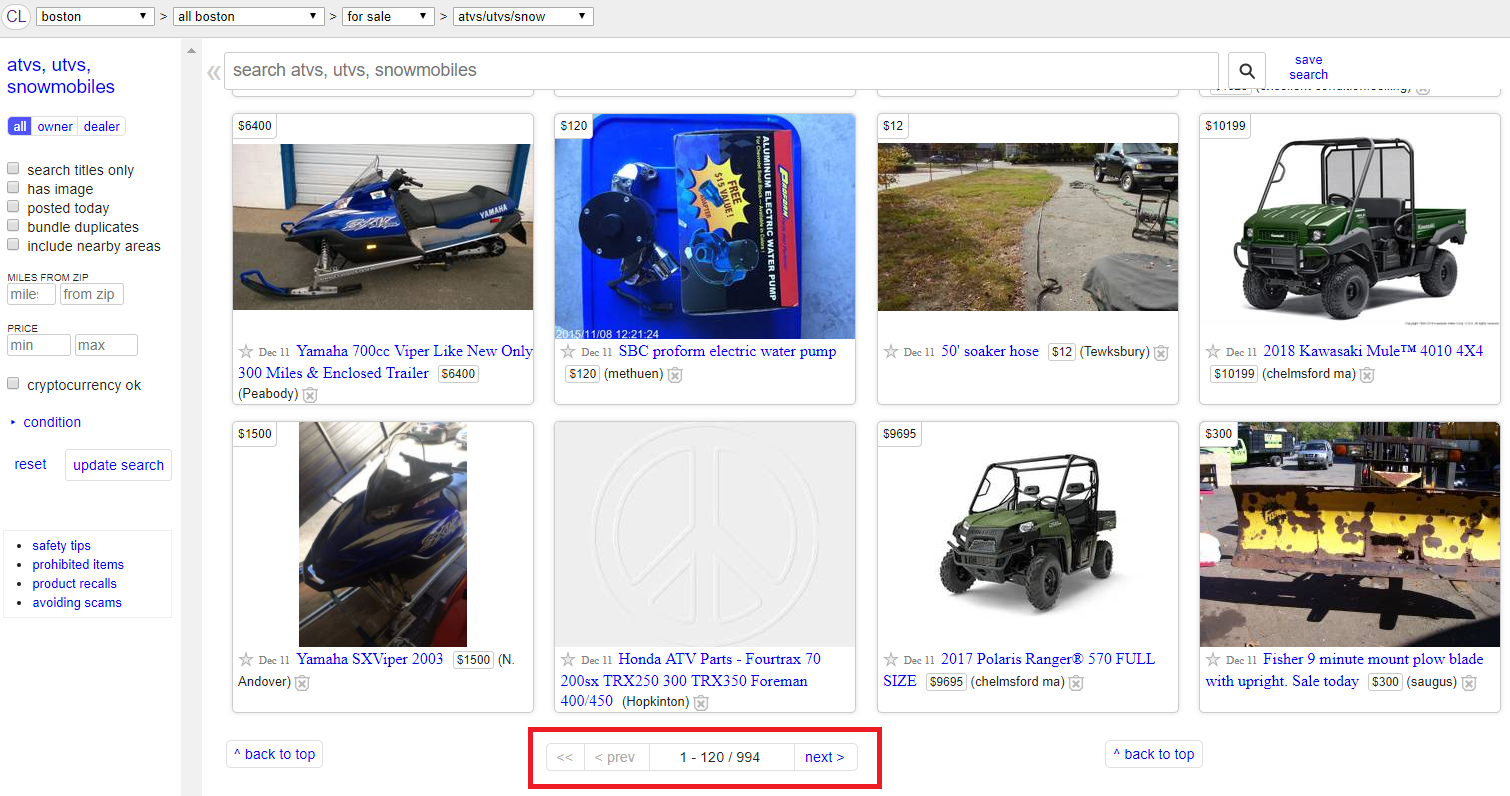1510x796 pixels.
Task: Hide the Polaris Ranger posting via trash icon
Action: pyautogui.click(x=1076, y=682)
